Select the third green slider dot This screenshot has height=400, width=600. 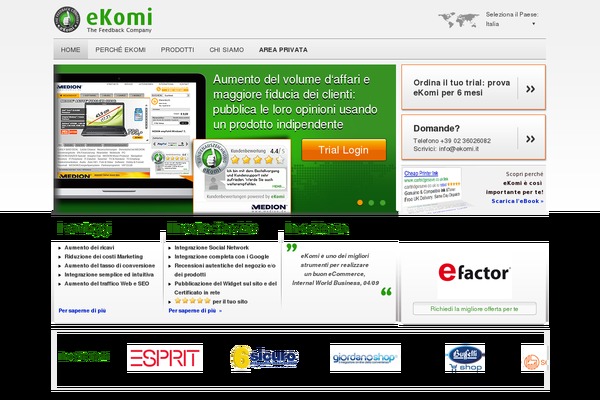pyautogui.click(x=383, y=202)
